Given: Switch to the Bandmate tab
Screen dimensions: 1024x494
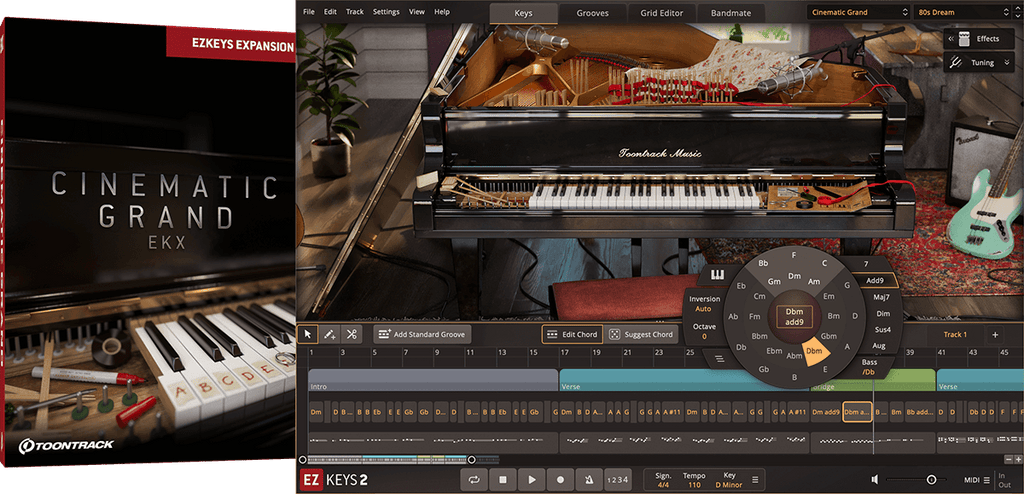Looking at the screenshot, I should click(731, 13).
